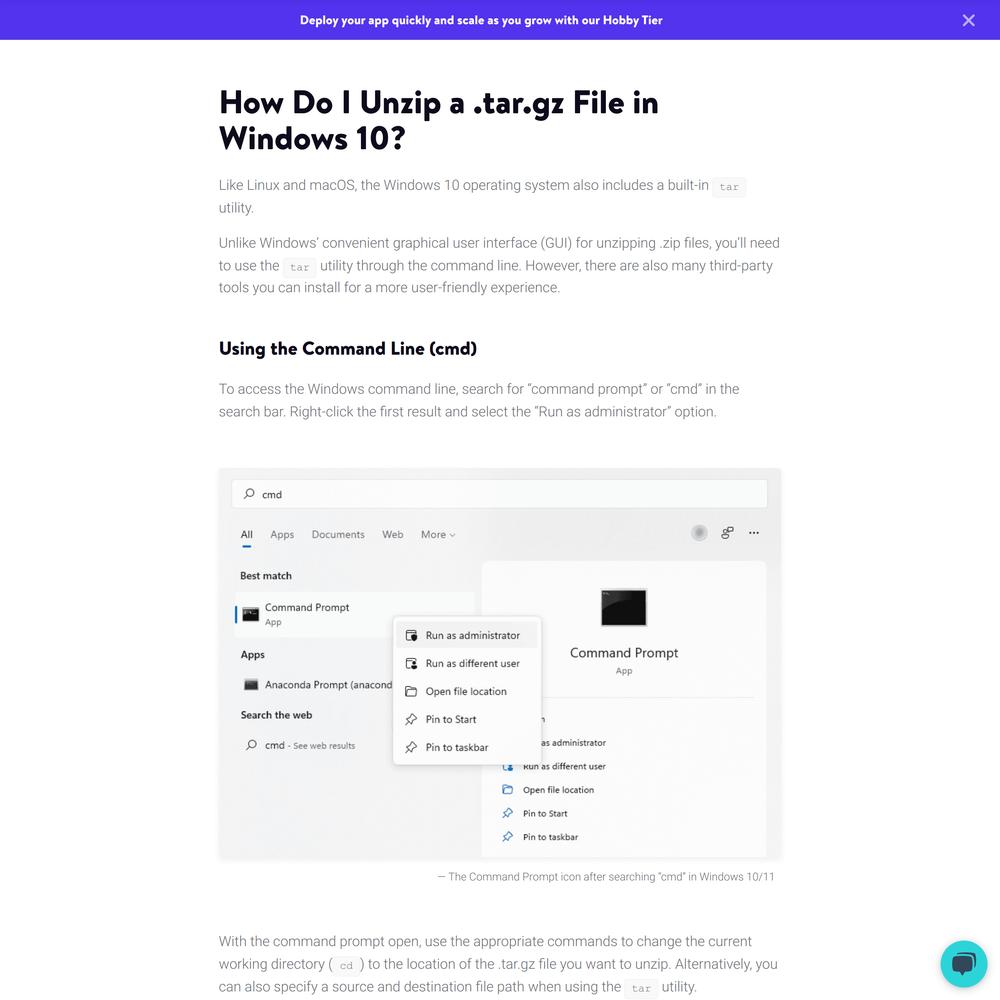This screenshot has width=1000, height=1000.
Task: Click the 'Command Prompt' title in details pane
Action: point(624,653)
